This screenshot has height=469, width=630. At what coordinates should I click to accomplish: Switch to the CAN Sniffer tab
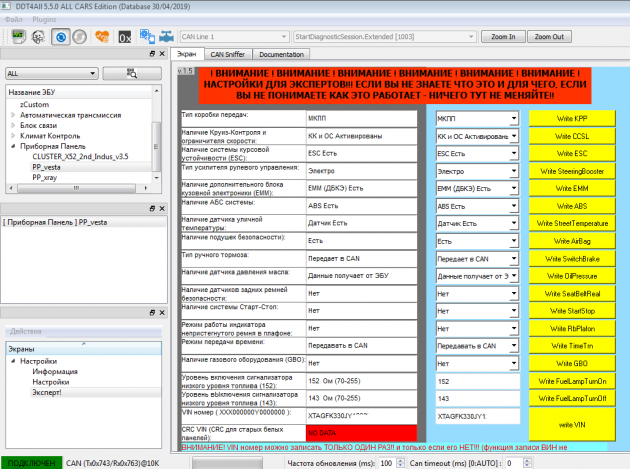(228, 54)
